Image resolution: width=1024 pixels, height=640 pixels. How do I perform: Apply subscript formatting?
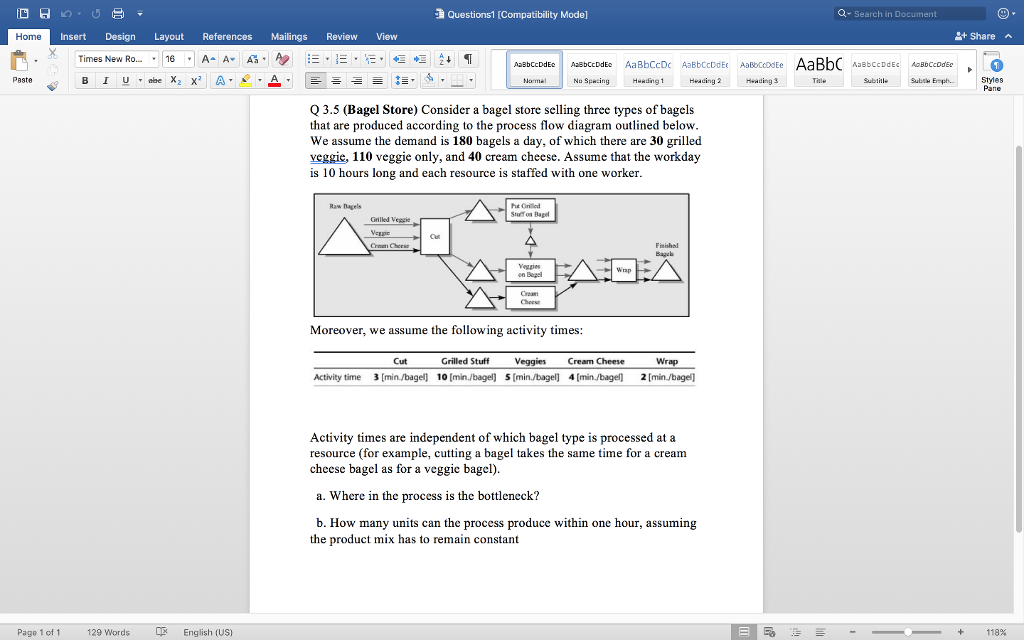point(176,80)
